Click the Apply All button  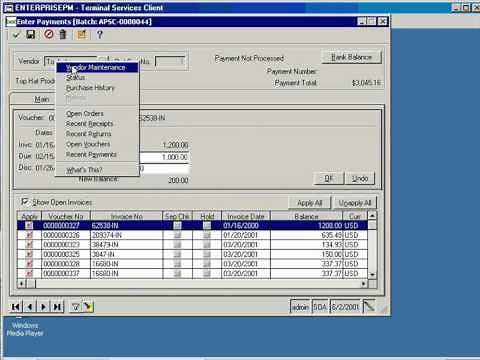click(x=309, y=203)
